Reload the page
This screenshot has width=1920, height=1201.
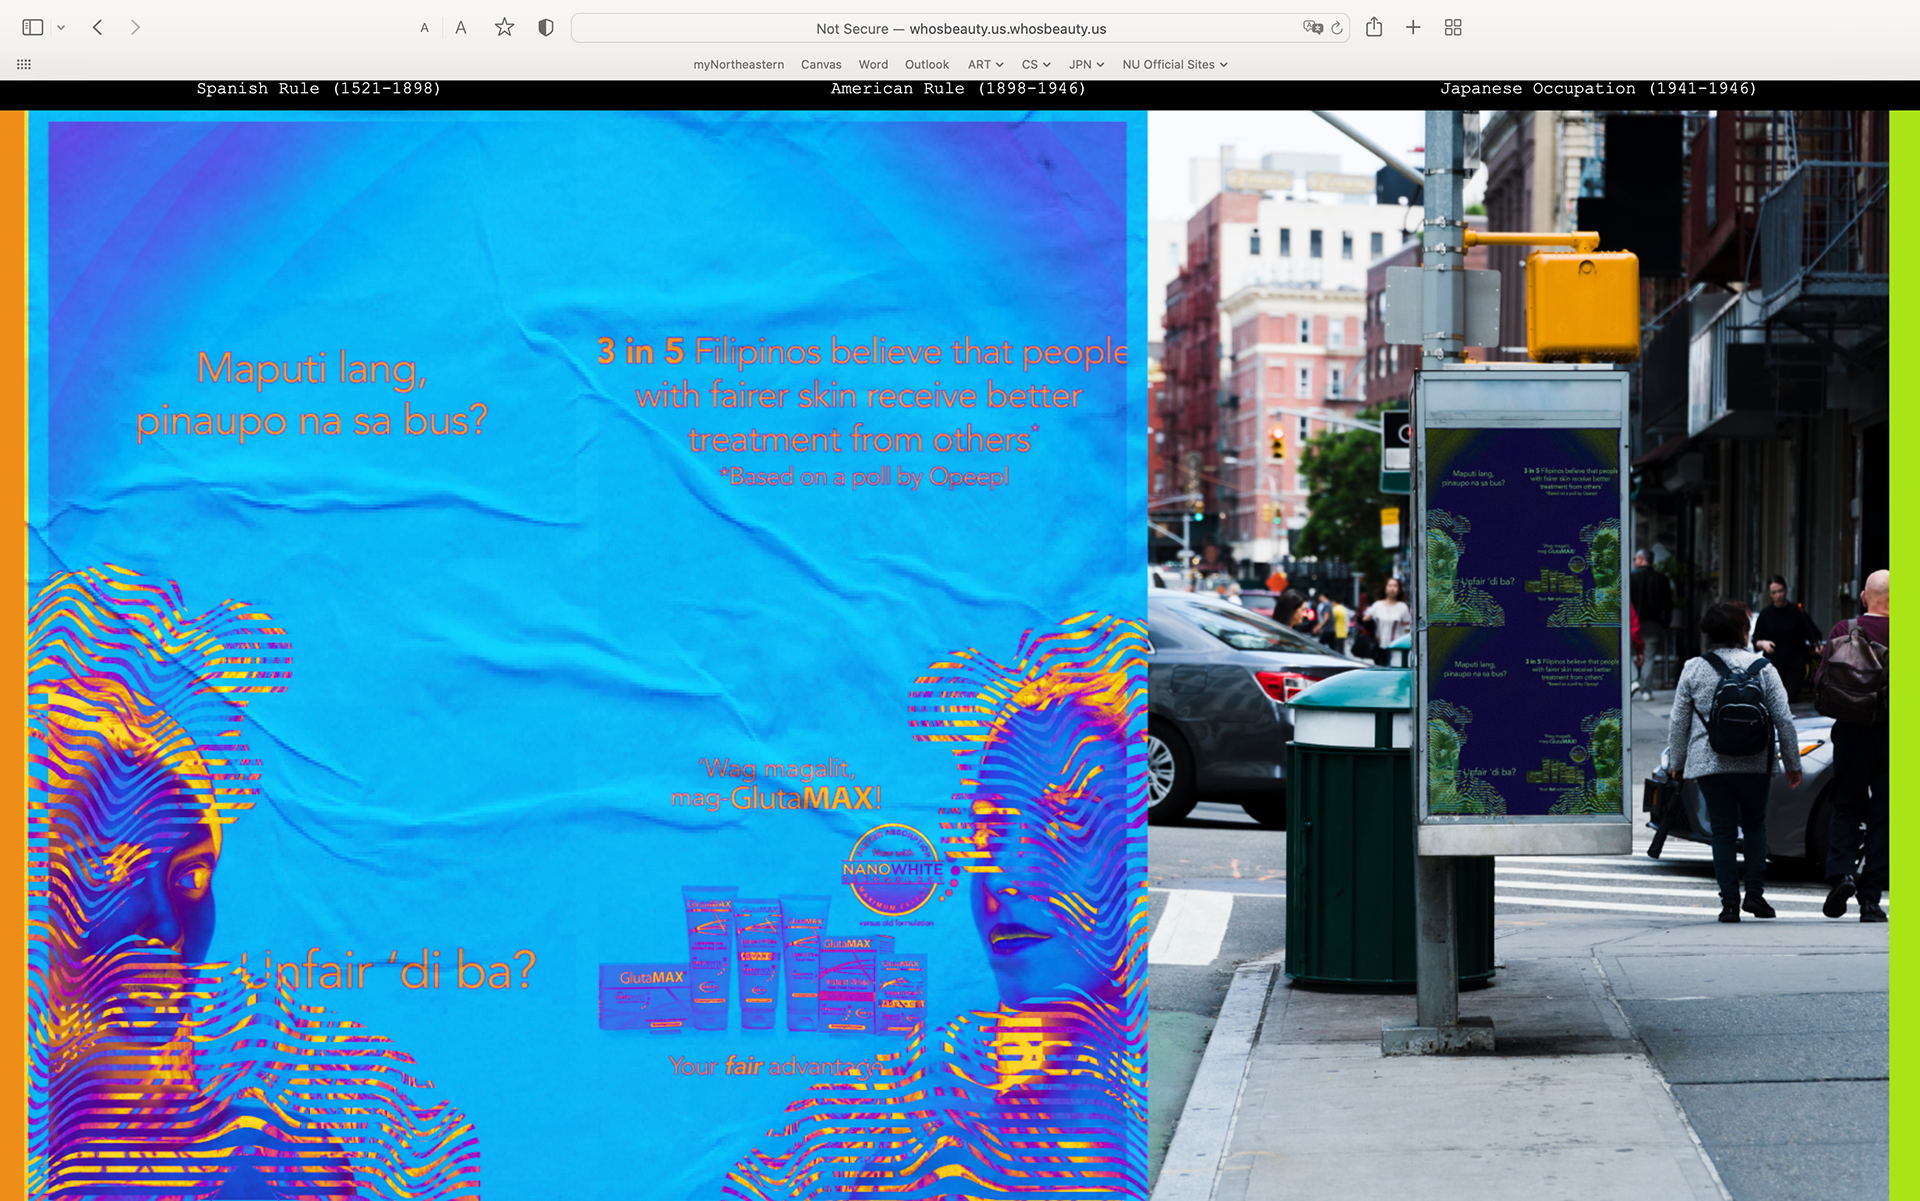[1336, 28]
